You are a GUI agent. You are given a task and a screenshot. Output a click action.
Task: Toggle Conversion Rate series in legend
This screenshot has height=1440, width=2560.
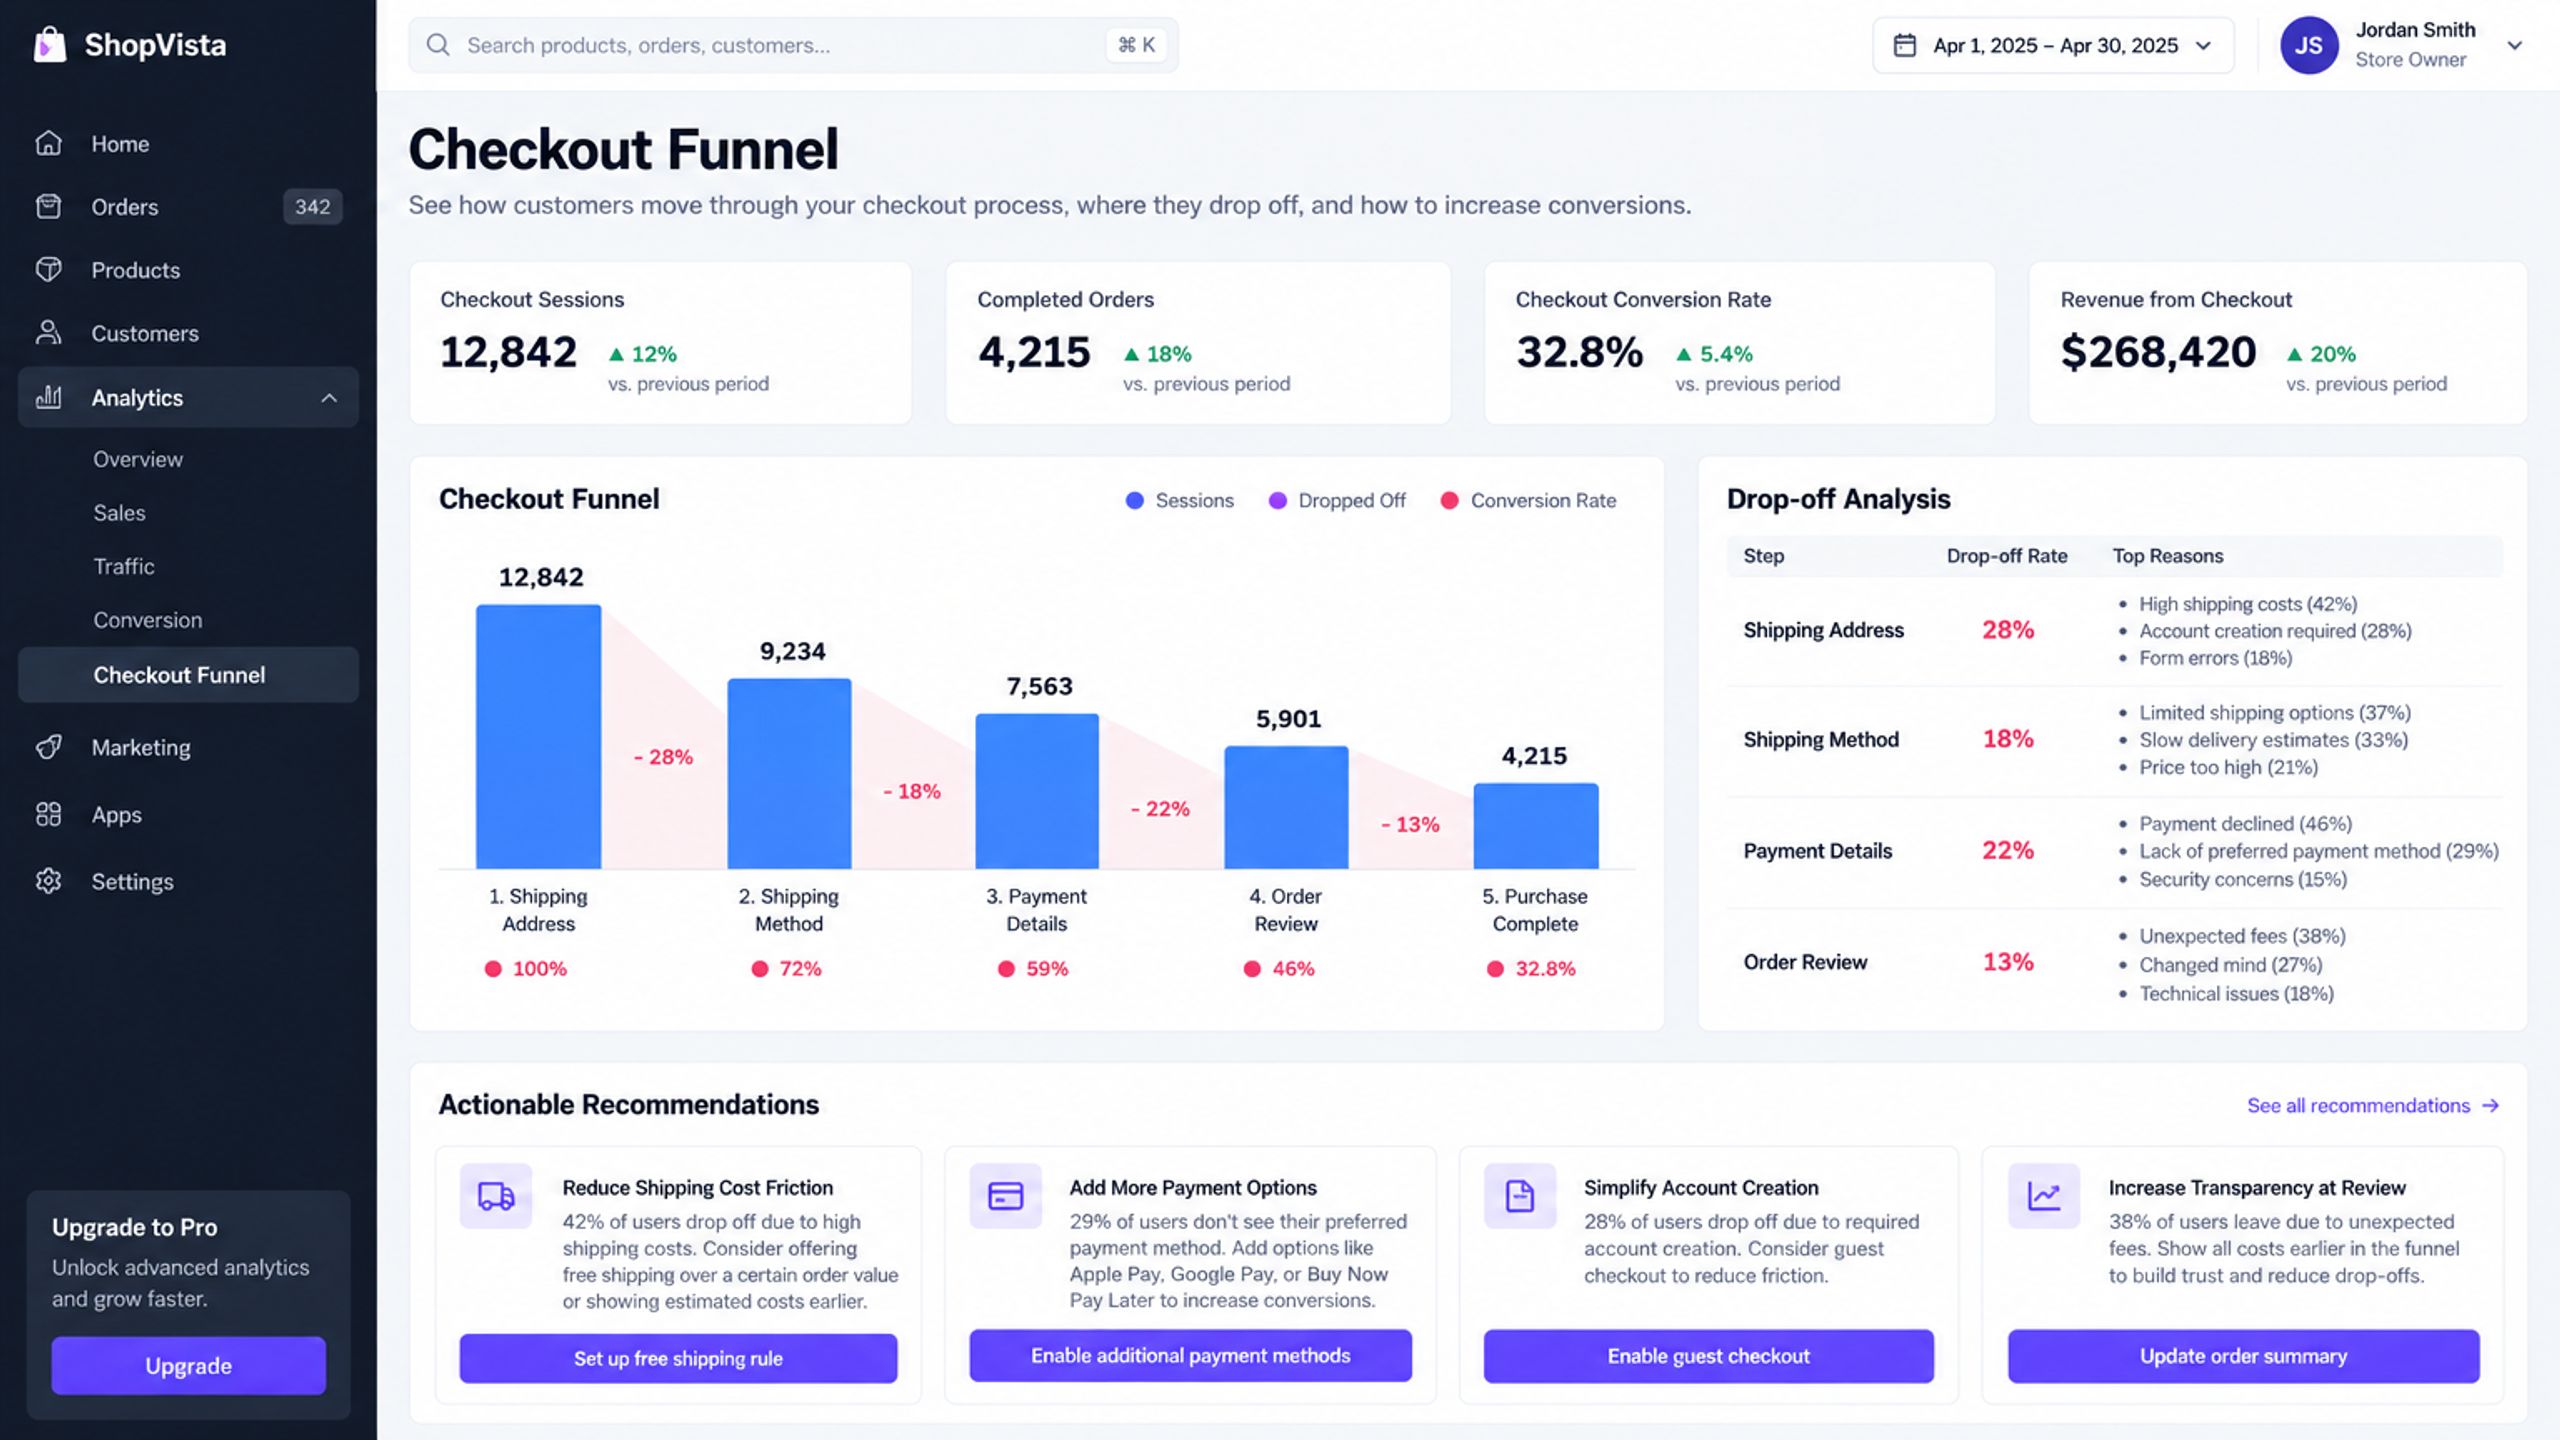coord(1528,500)
